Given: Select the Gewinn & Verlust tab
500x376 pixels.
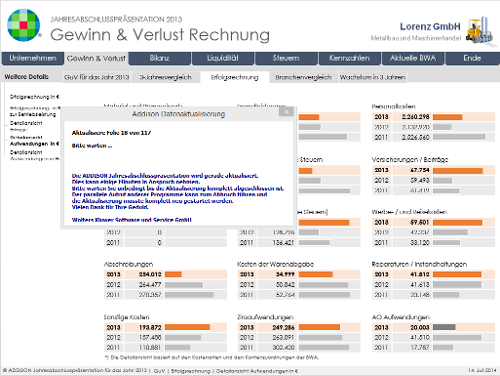Looking at the screenshot, I should pyautogui.click(x=96, y=58).
